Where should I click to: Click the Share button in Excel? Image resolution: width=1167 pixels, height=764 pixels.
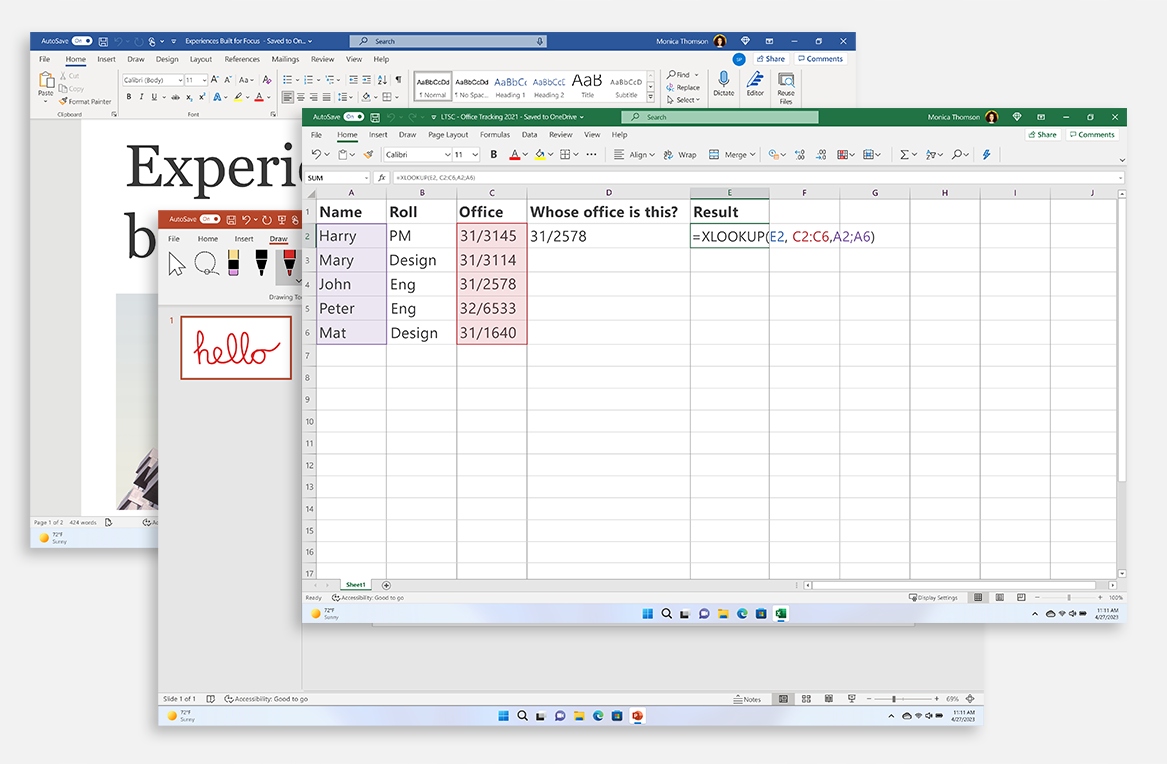[1042, 134]
